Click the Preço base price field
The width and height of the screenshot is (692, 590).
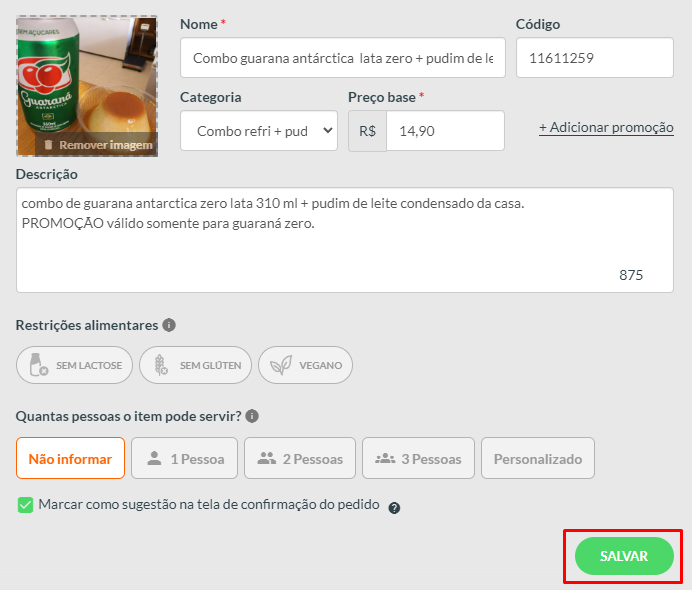[x=445, y=131]
